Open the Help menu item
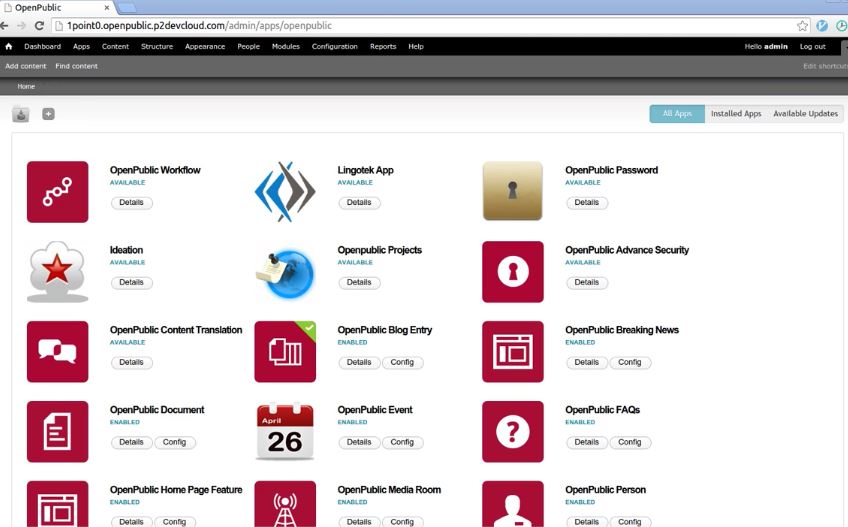This screenshot has height=527, width=848. coord(416,47)
